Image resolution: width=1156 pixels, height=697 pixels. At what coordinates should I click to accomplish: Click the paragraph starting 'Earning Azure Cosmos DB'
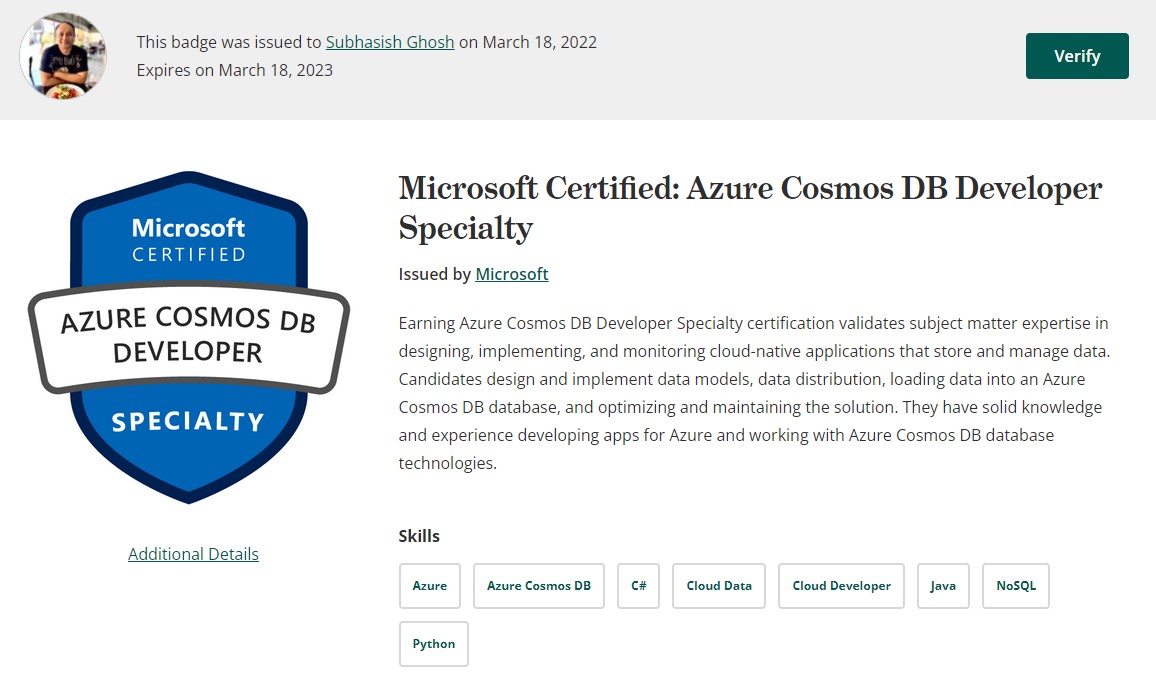[x=754, y=393]
